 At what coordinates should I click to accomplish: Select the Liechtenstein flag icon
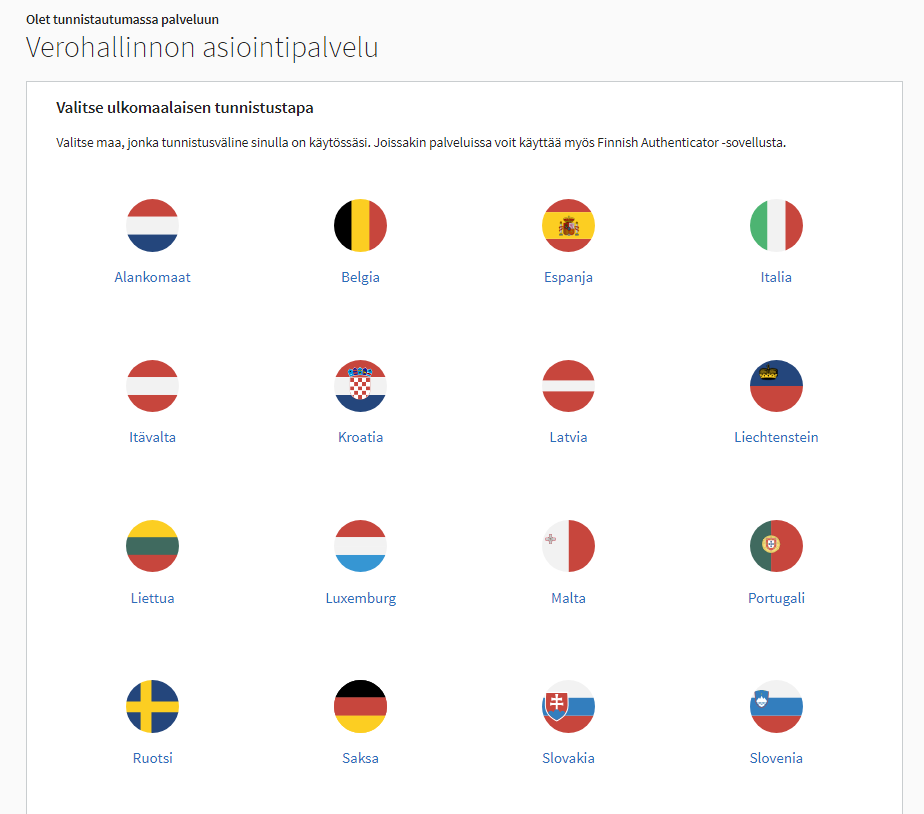tap(776, 386)
